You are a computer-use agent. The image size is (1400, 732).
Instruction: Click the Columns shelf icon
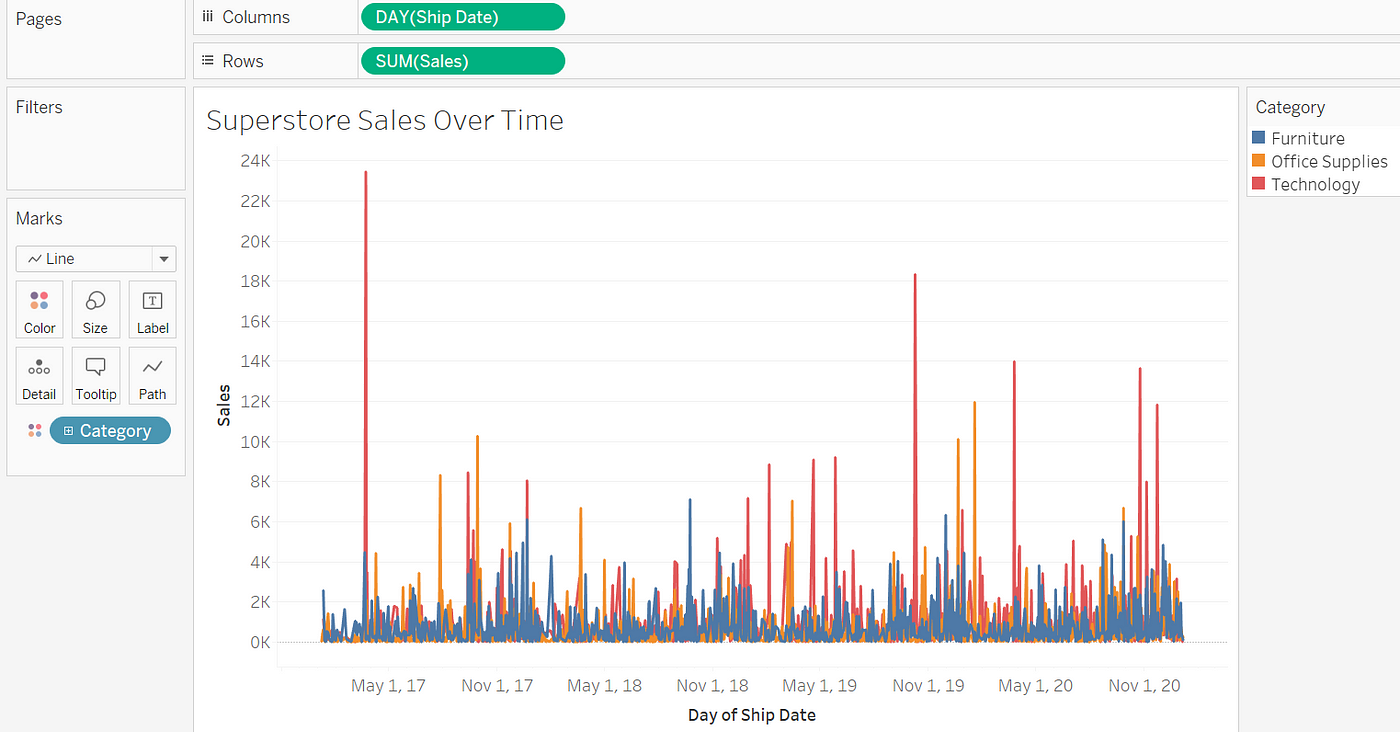click(208, 17)
